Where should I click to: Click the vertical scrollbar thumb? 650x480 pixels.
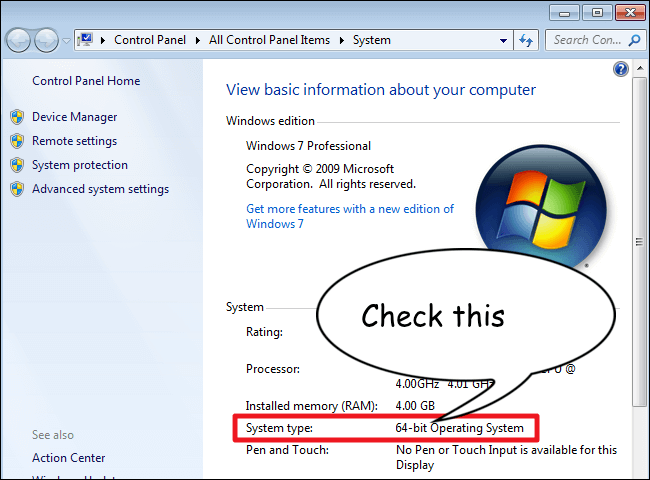pyautogui.click(x=639, y=242)
